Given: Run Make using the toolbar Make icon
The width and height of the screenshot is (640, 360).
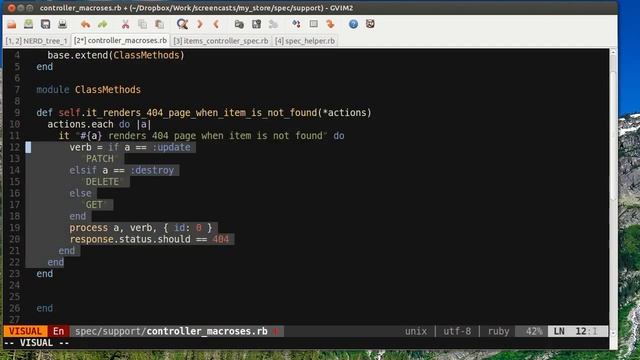Looking at the screenshot, I should pos(296,24).
